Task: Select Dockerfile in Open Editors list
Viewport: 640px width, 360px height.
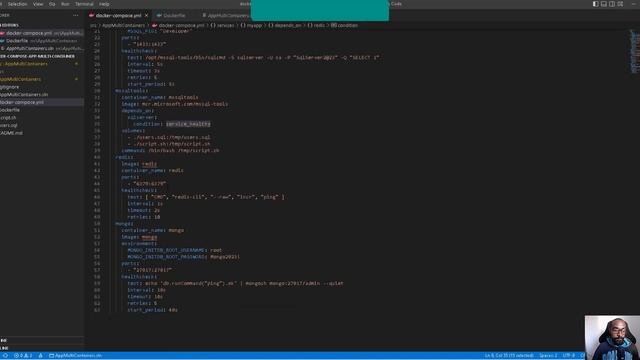Action: pyautogui.click(x=42, y=41)
